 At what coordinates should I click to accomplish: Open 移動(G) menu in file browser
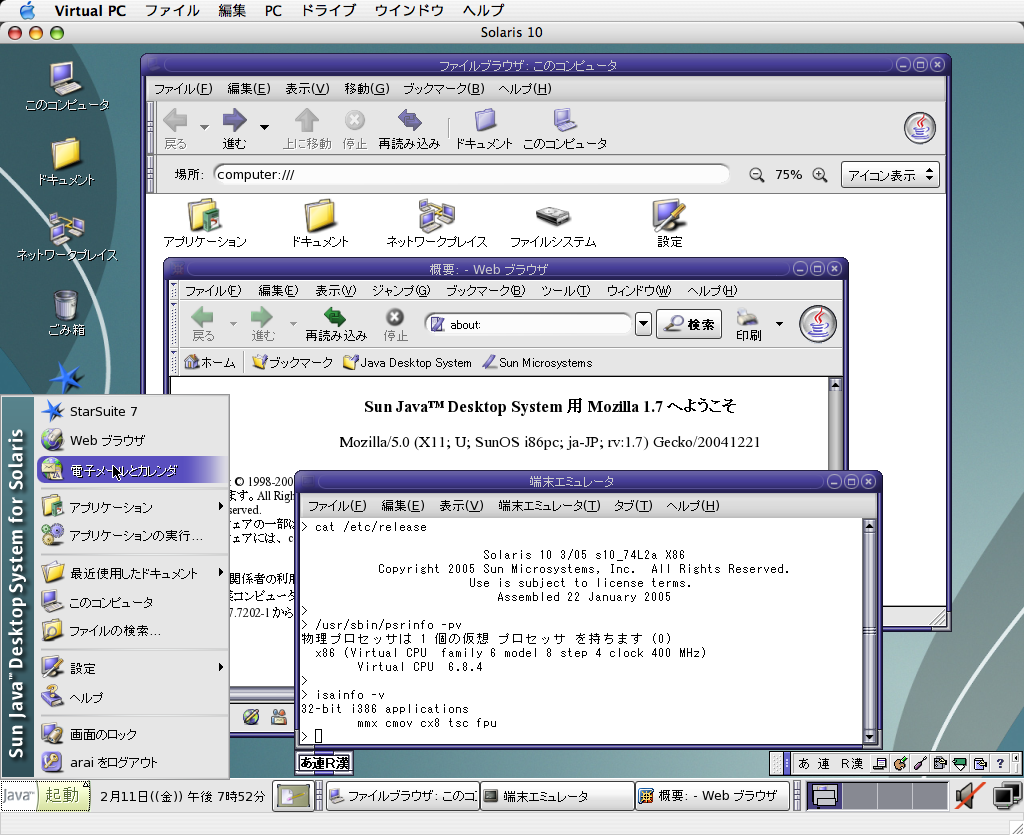click(x=366, y=89)
